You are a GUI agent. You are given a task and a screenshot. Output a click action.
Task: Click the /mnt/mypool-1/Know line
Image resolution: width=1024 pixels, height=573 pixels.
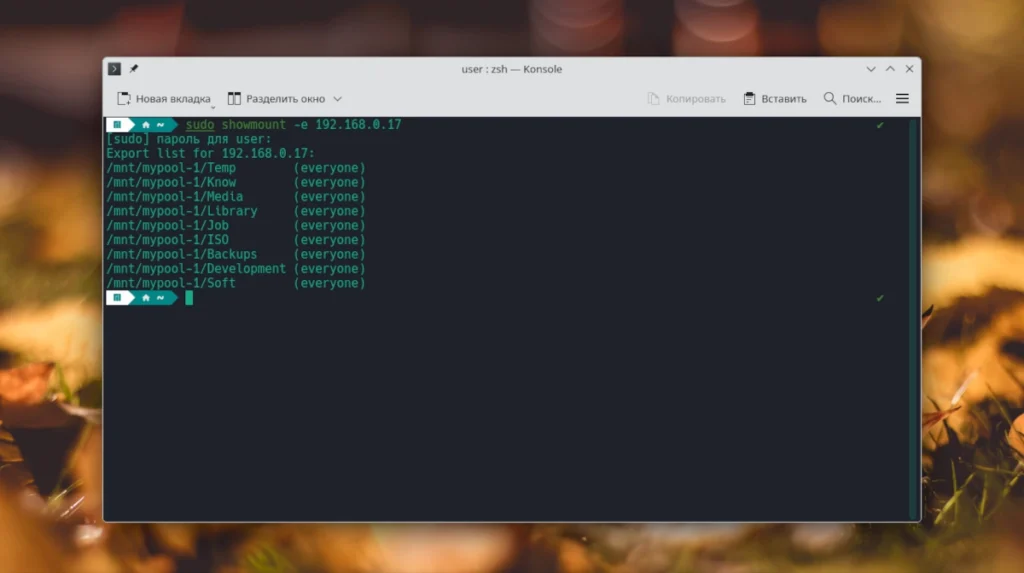(236, 182)
